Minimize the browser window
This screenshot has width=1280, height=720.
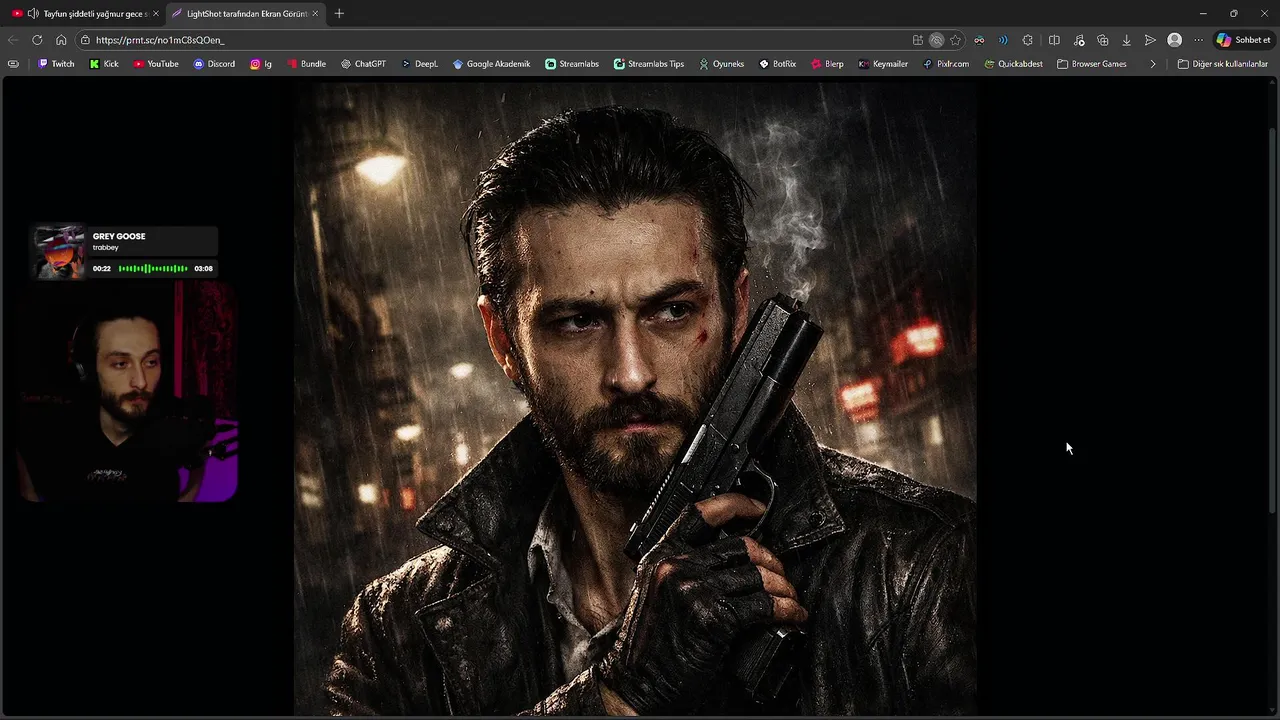[1203, 13]
